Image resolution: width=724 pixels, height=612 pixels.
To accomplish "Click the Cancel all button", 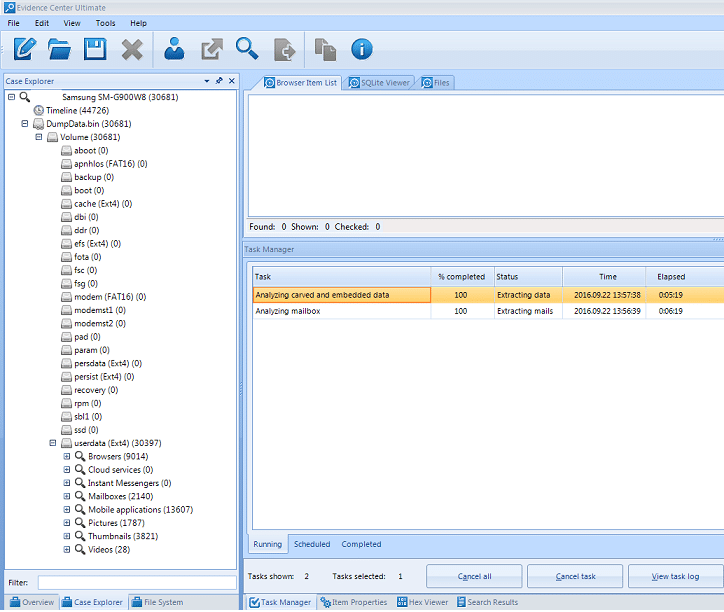I will pos(474,576).
